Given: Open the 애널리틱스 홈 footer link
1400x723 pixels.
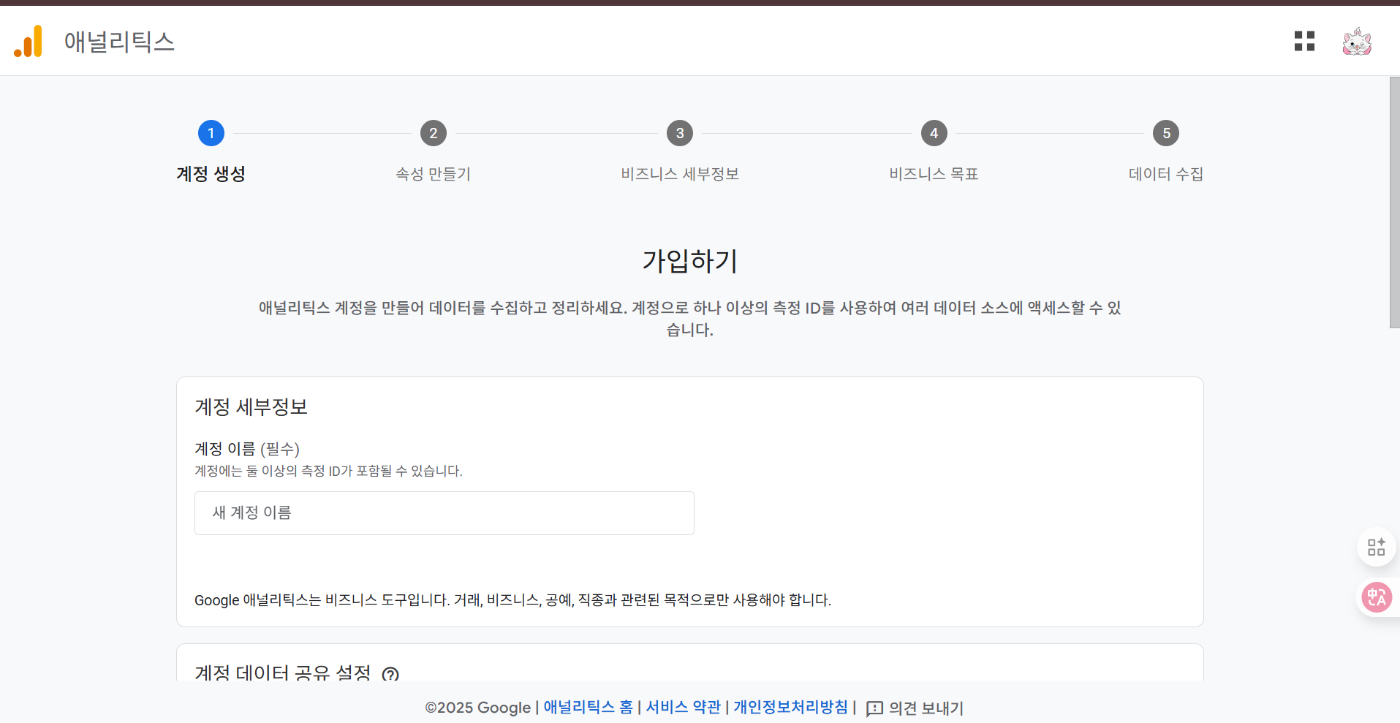Looking at the screenshot, I should point(588,707).
